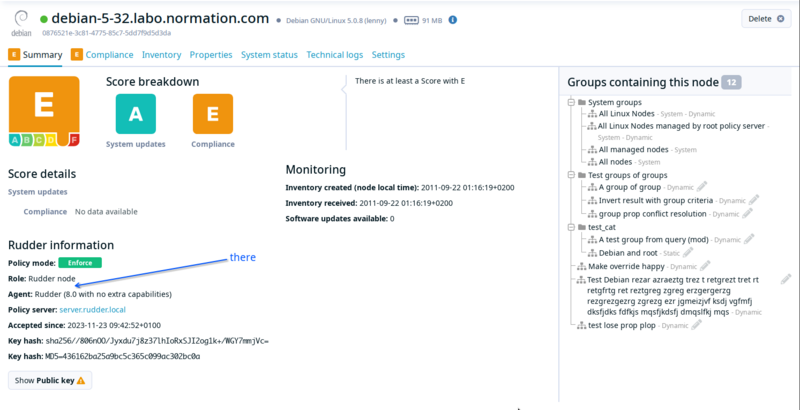Select the long Test Debian rezar group
Image resolution: width=800 pixels, height=410 pixels.
pos(673,296)
